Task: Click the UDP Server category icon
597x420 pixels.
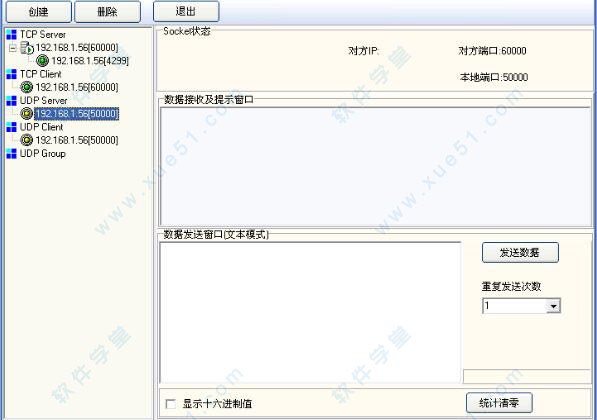Action: click(11, 101)
